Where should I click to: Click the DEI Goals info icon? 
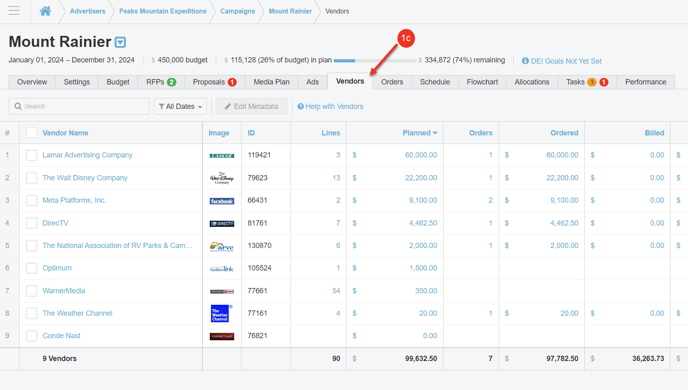525,61
